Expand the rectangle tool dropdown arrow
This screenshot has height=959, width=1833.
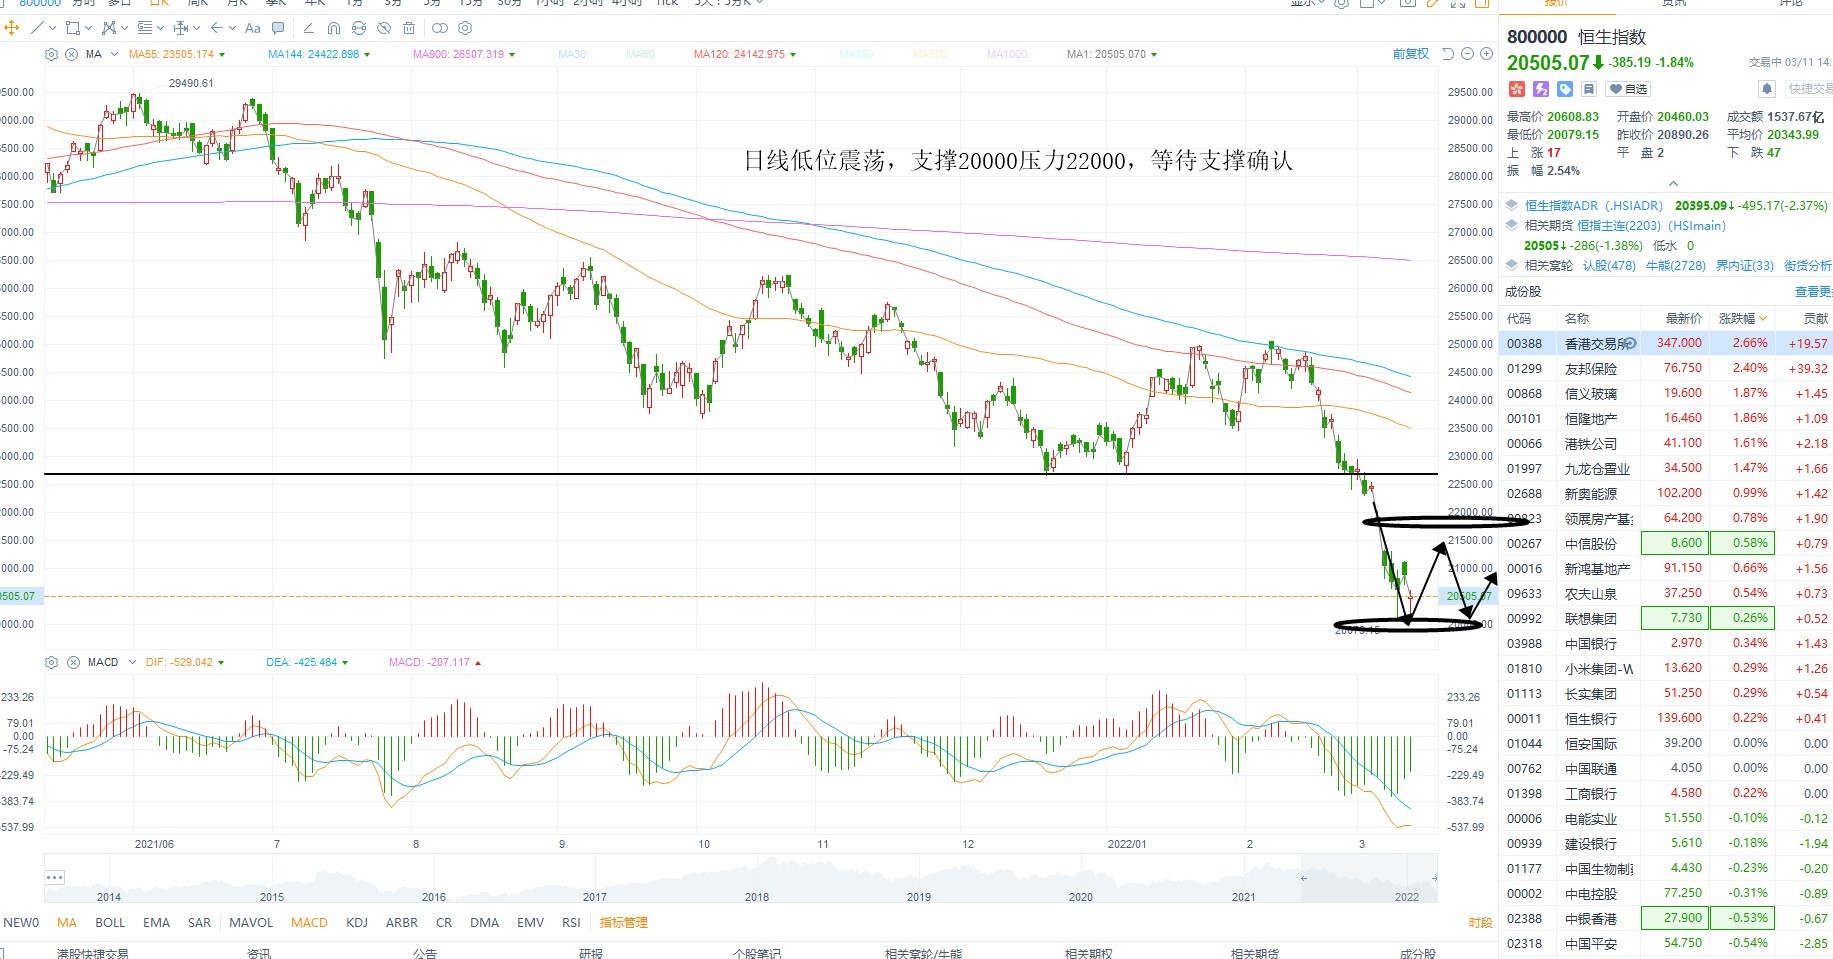88,28
